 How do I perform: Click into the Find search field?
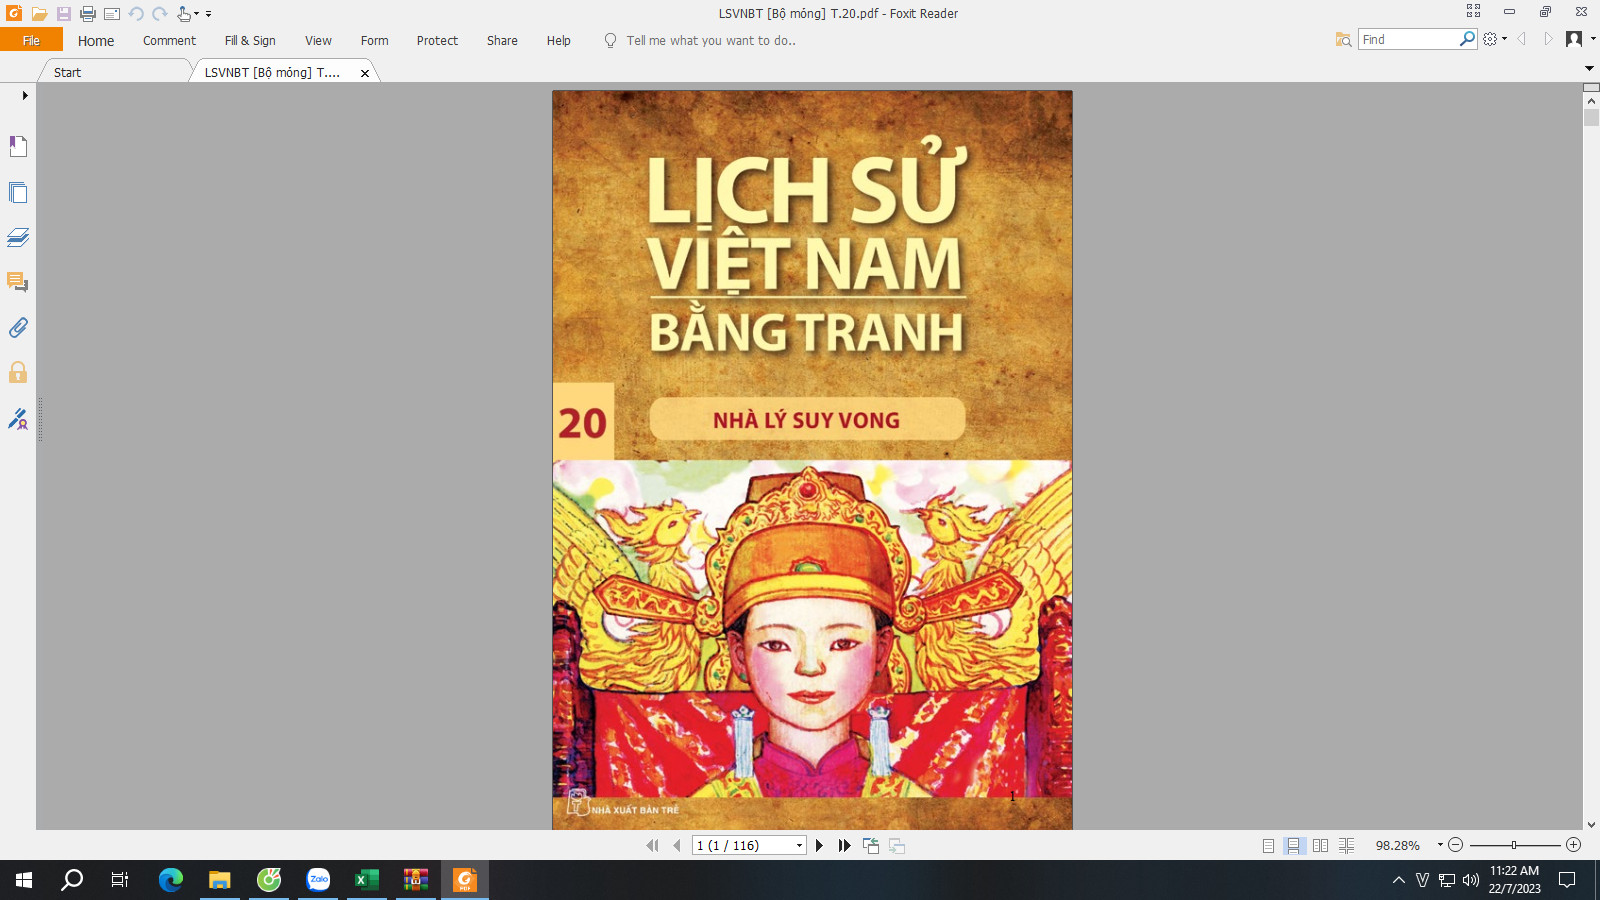coord(1408,39)
